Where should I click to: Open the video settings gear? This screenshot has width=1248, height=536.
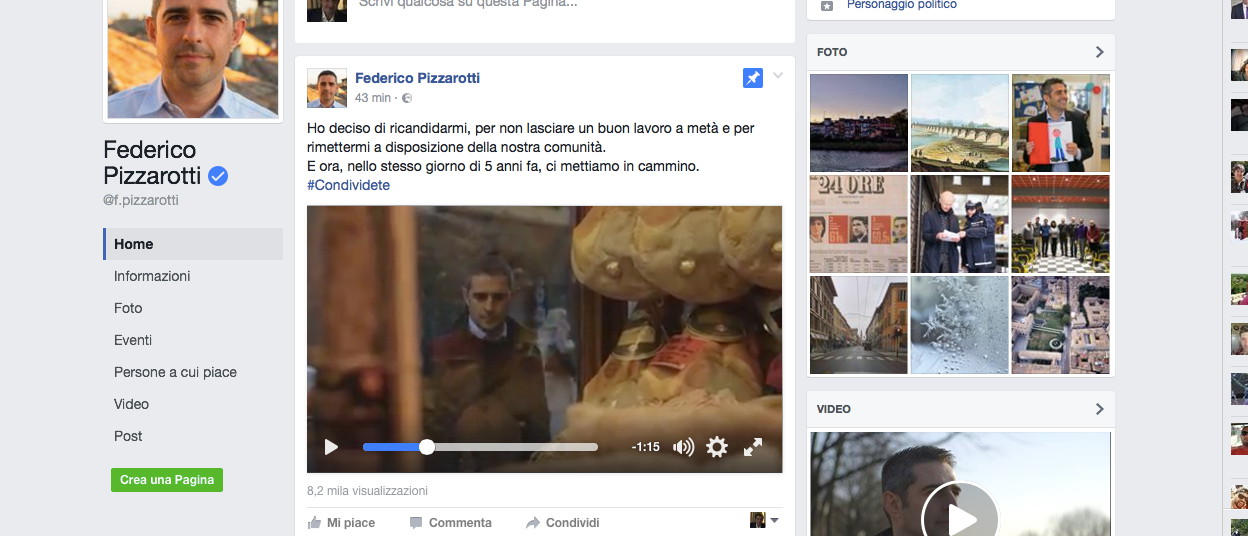point(717,447)
